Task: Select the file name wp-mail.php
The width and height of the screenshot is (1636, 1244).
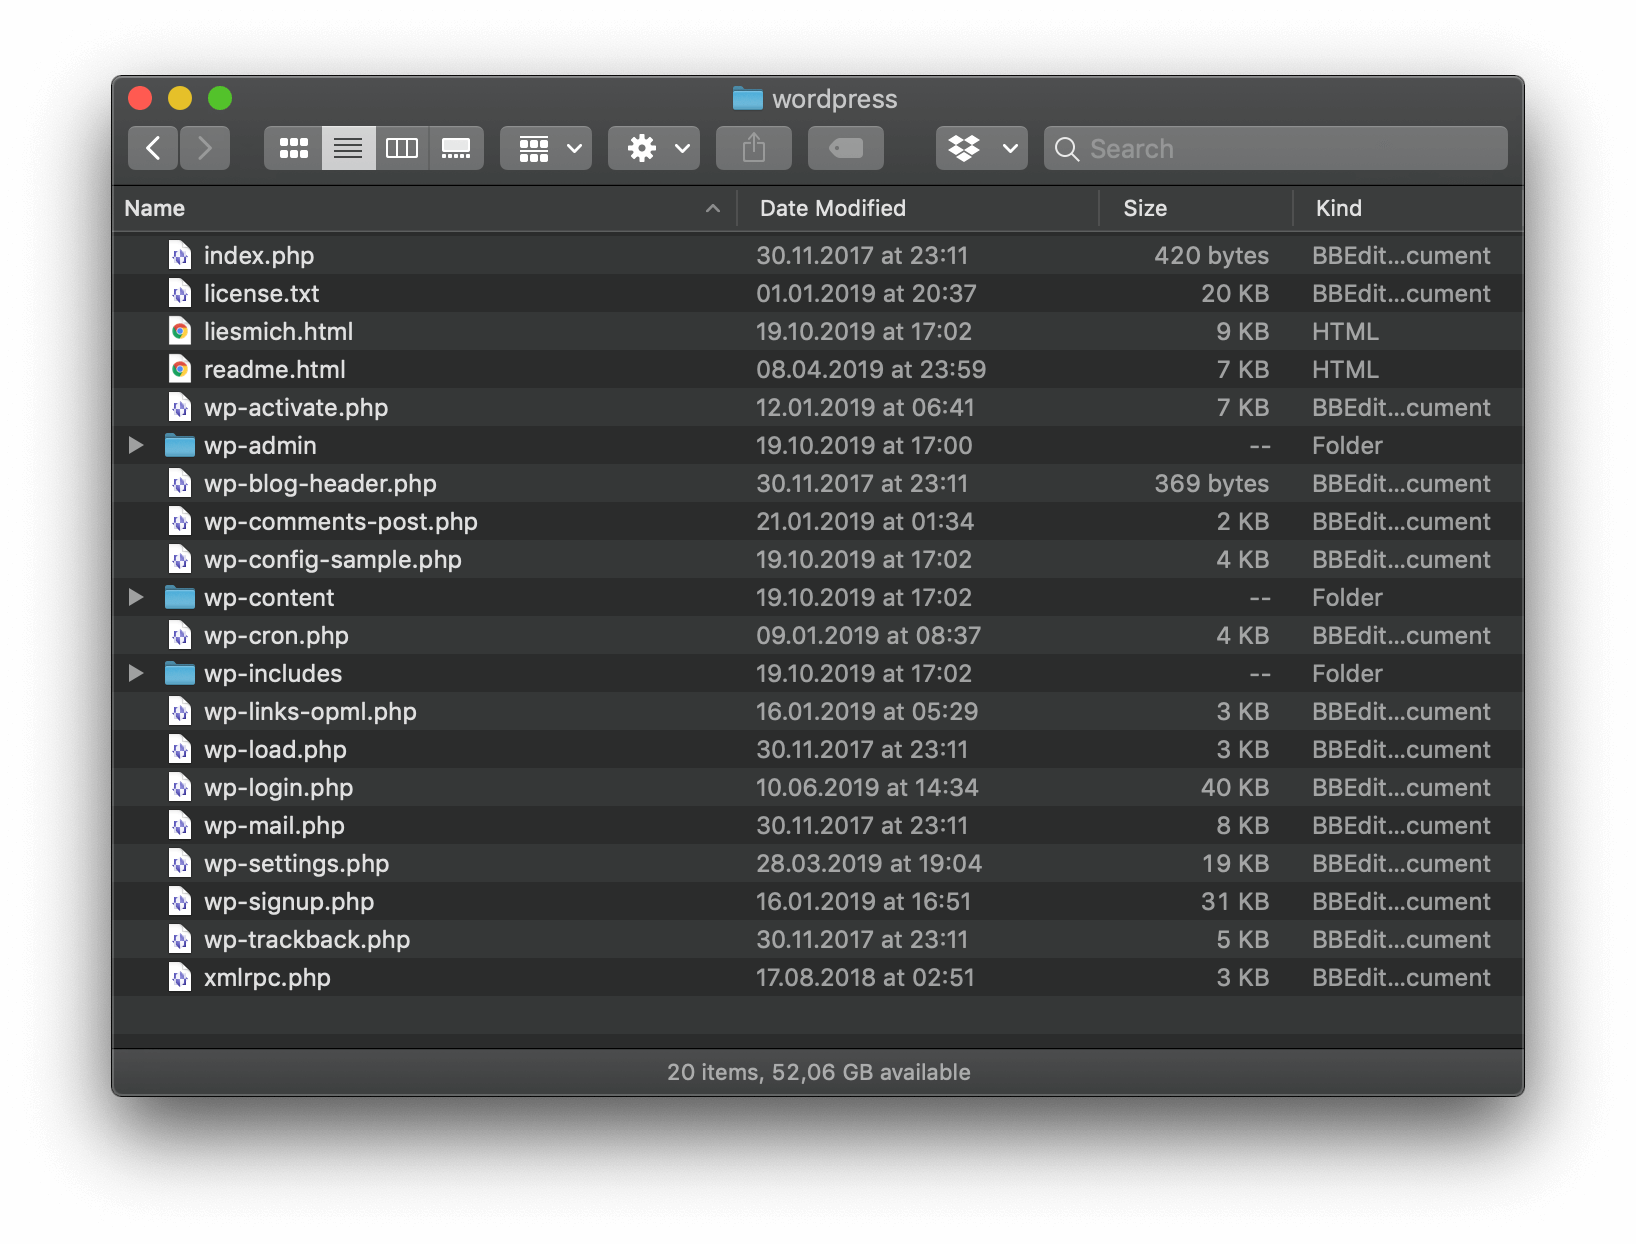Action: coord(274,826)
